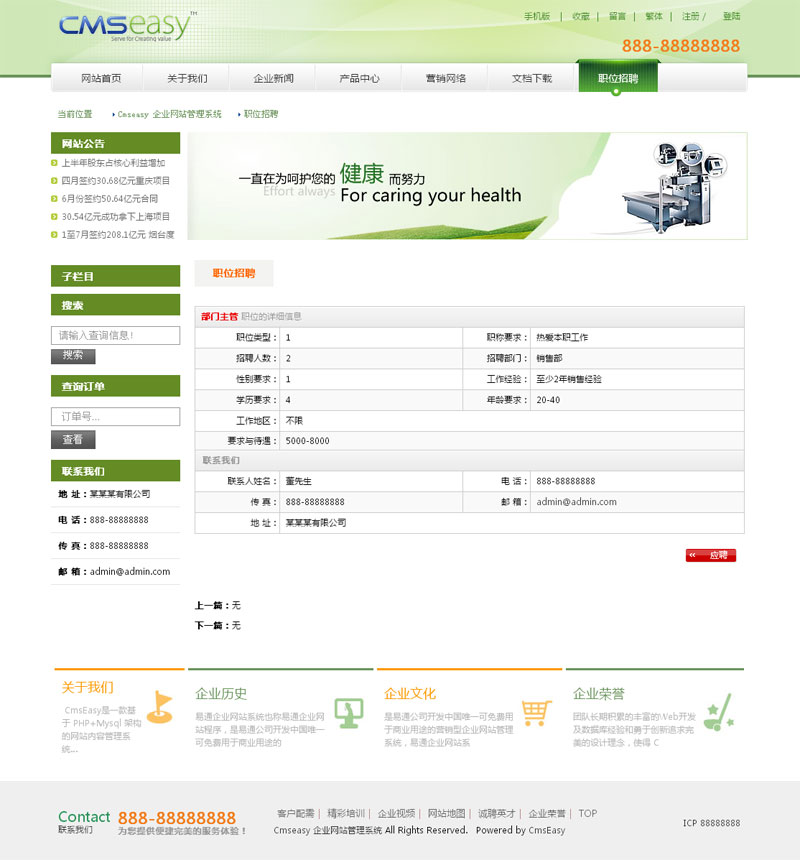
Task: Click the 注册 register link
Action: tap(691, 16)
